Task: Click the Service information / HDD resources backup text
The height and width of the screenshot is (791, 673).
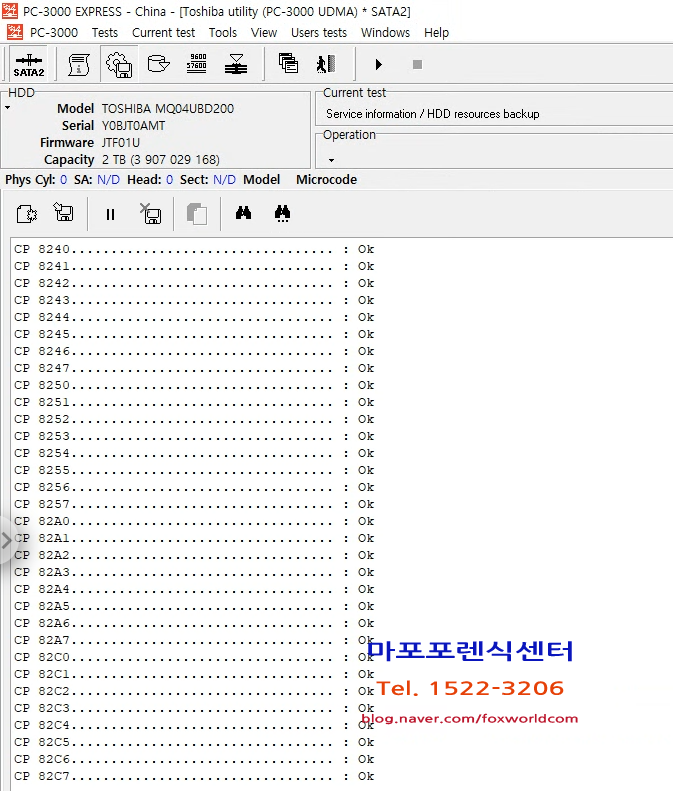Action: [x=433, y=114]
